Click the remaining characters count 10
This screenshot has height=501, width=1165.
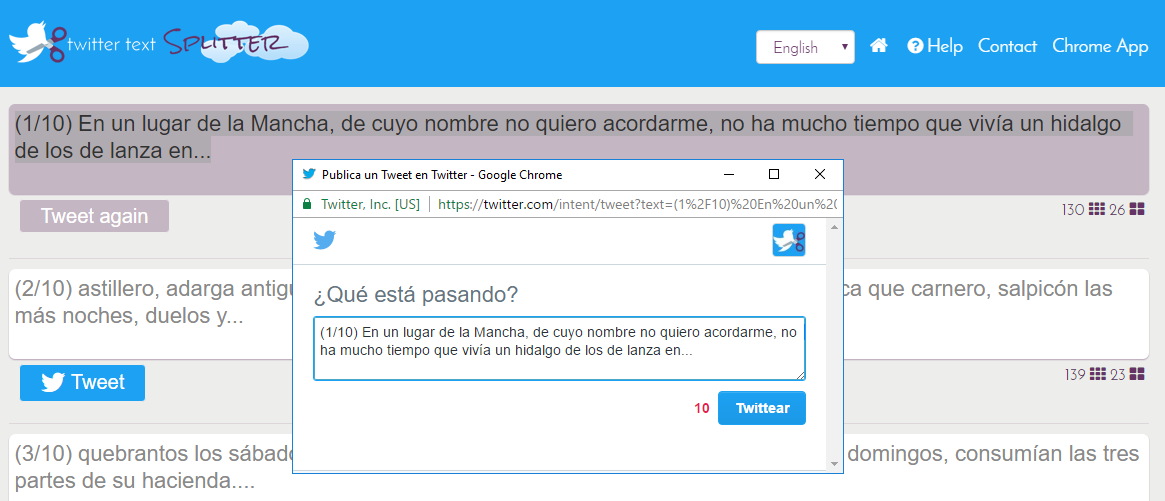(701, 408)
